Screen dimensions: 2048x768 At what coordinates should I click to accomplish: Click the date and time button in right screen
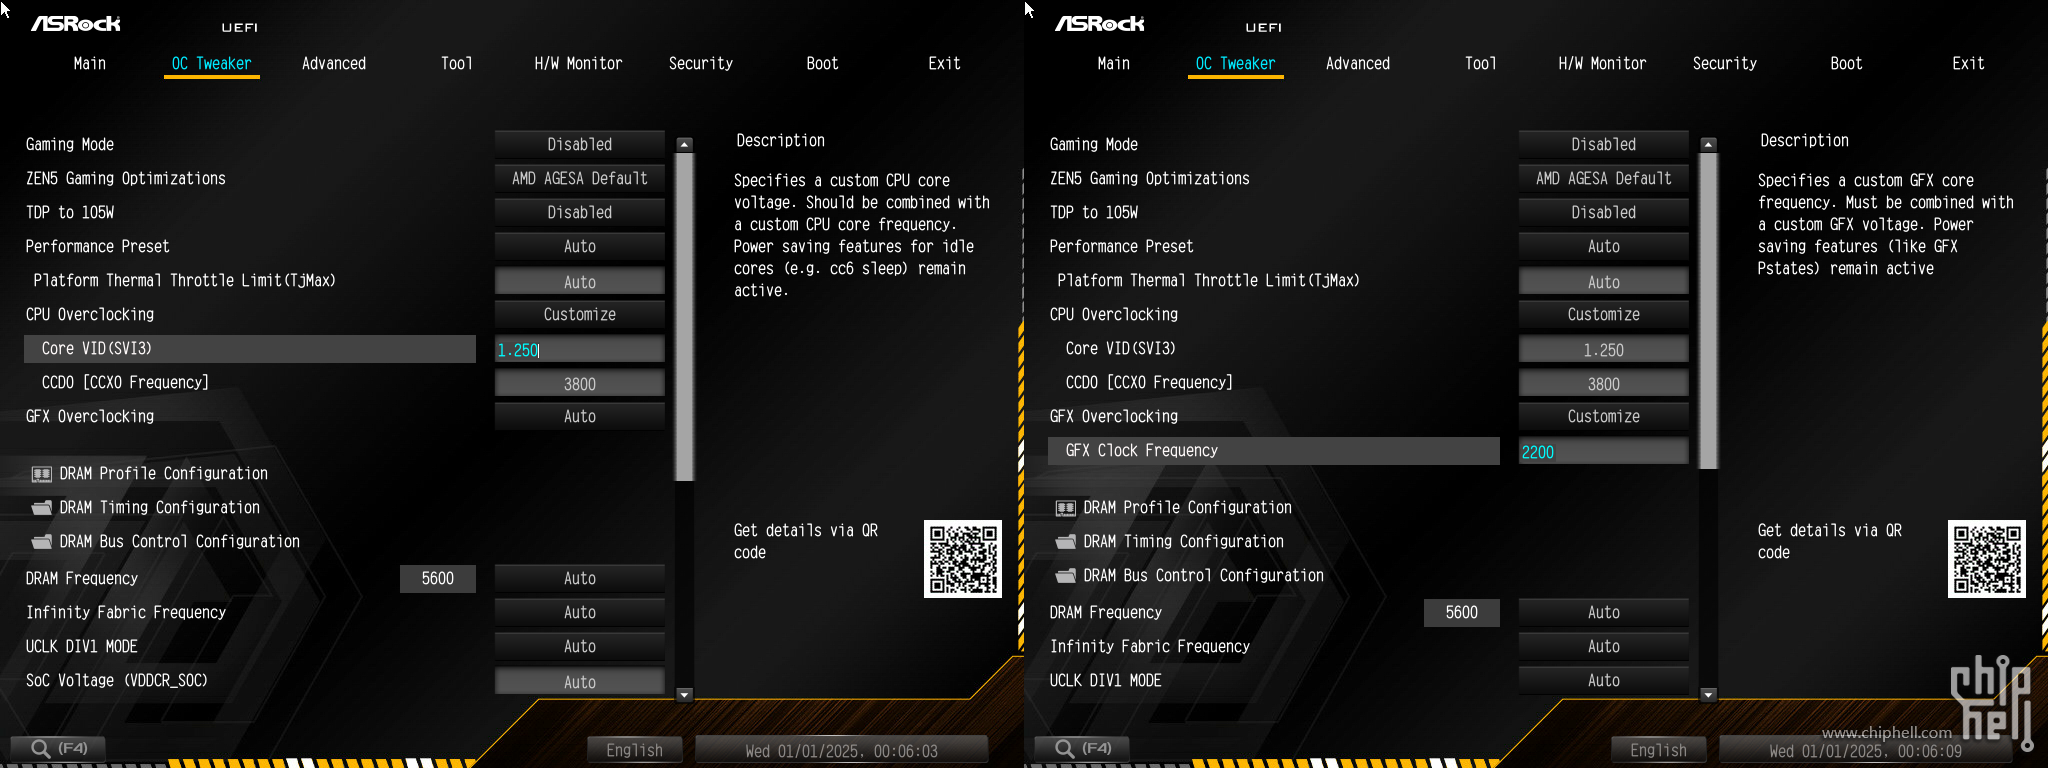coord(1865,751)
